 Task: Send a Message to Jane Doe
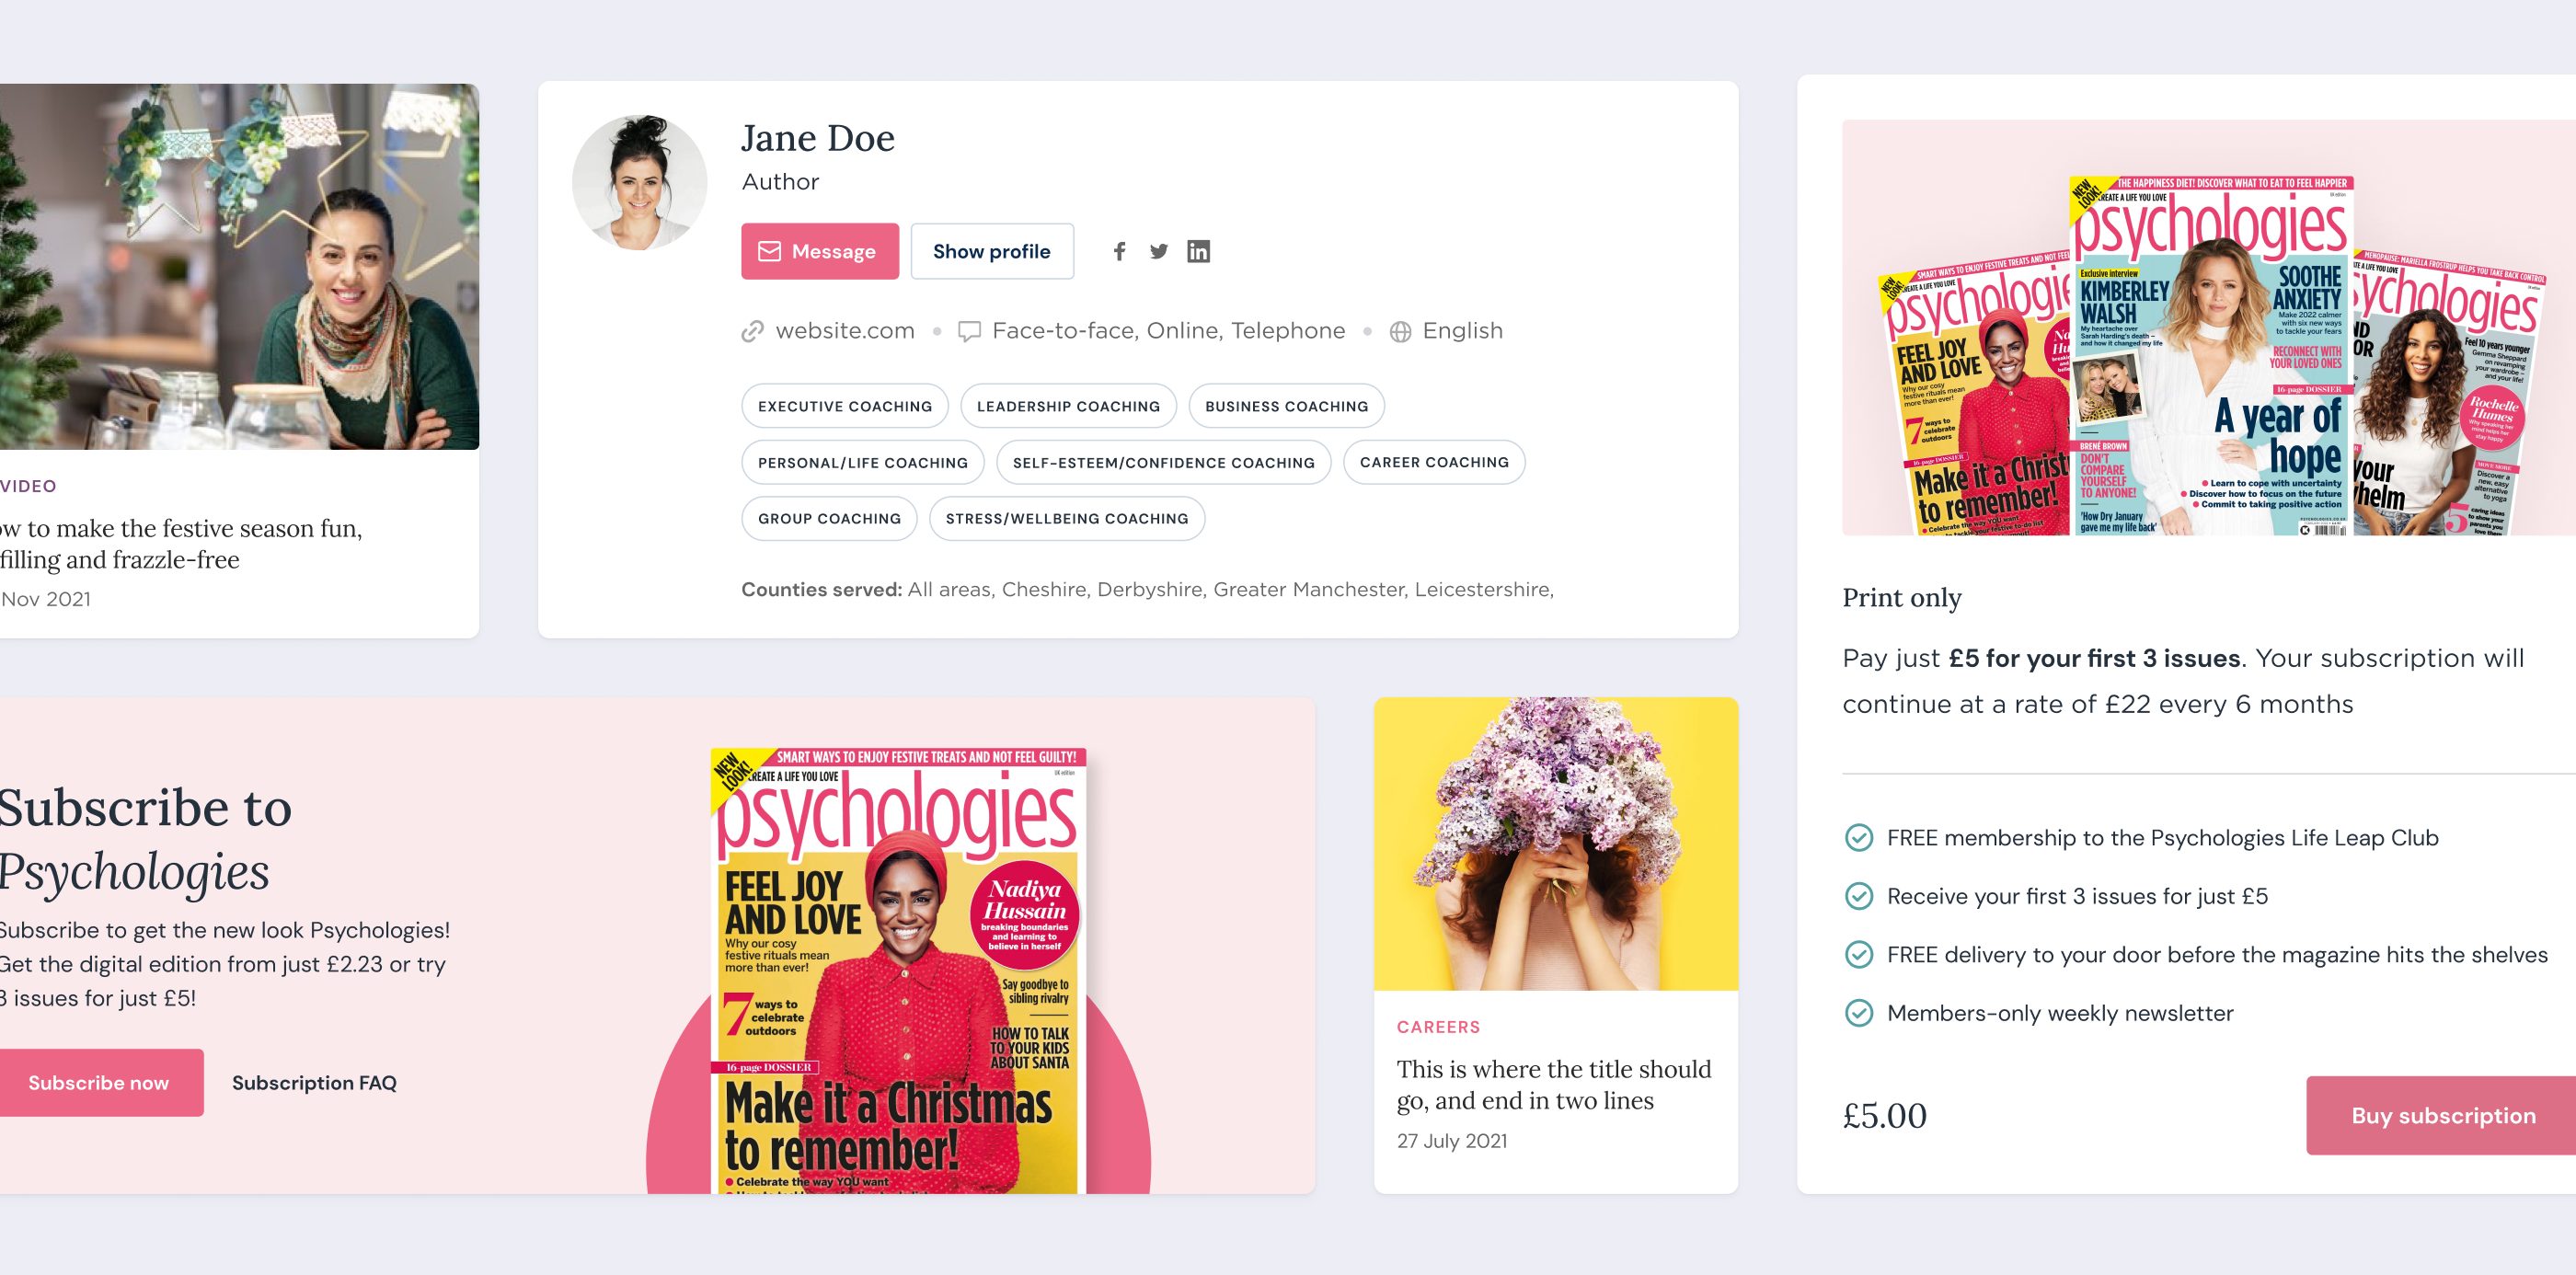pos(820,251)
